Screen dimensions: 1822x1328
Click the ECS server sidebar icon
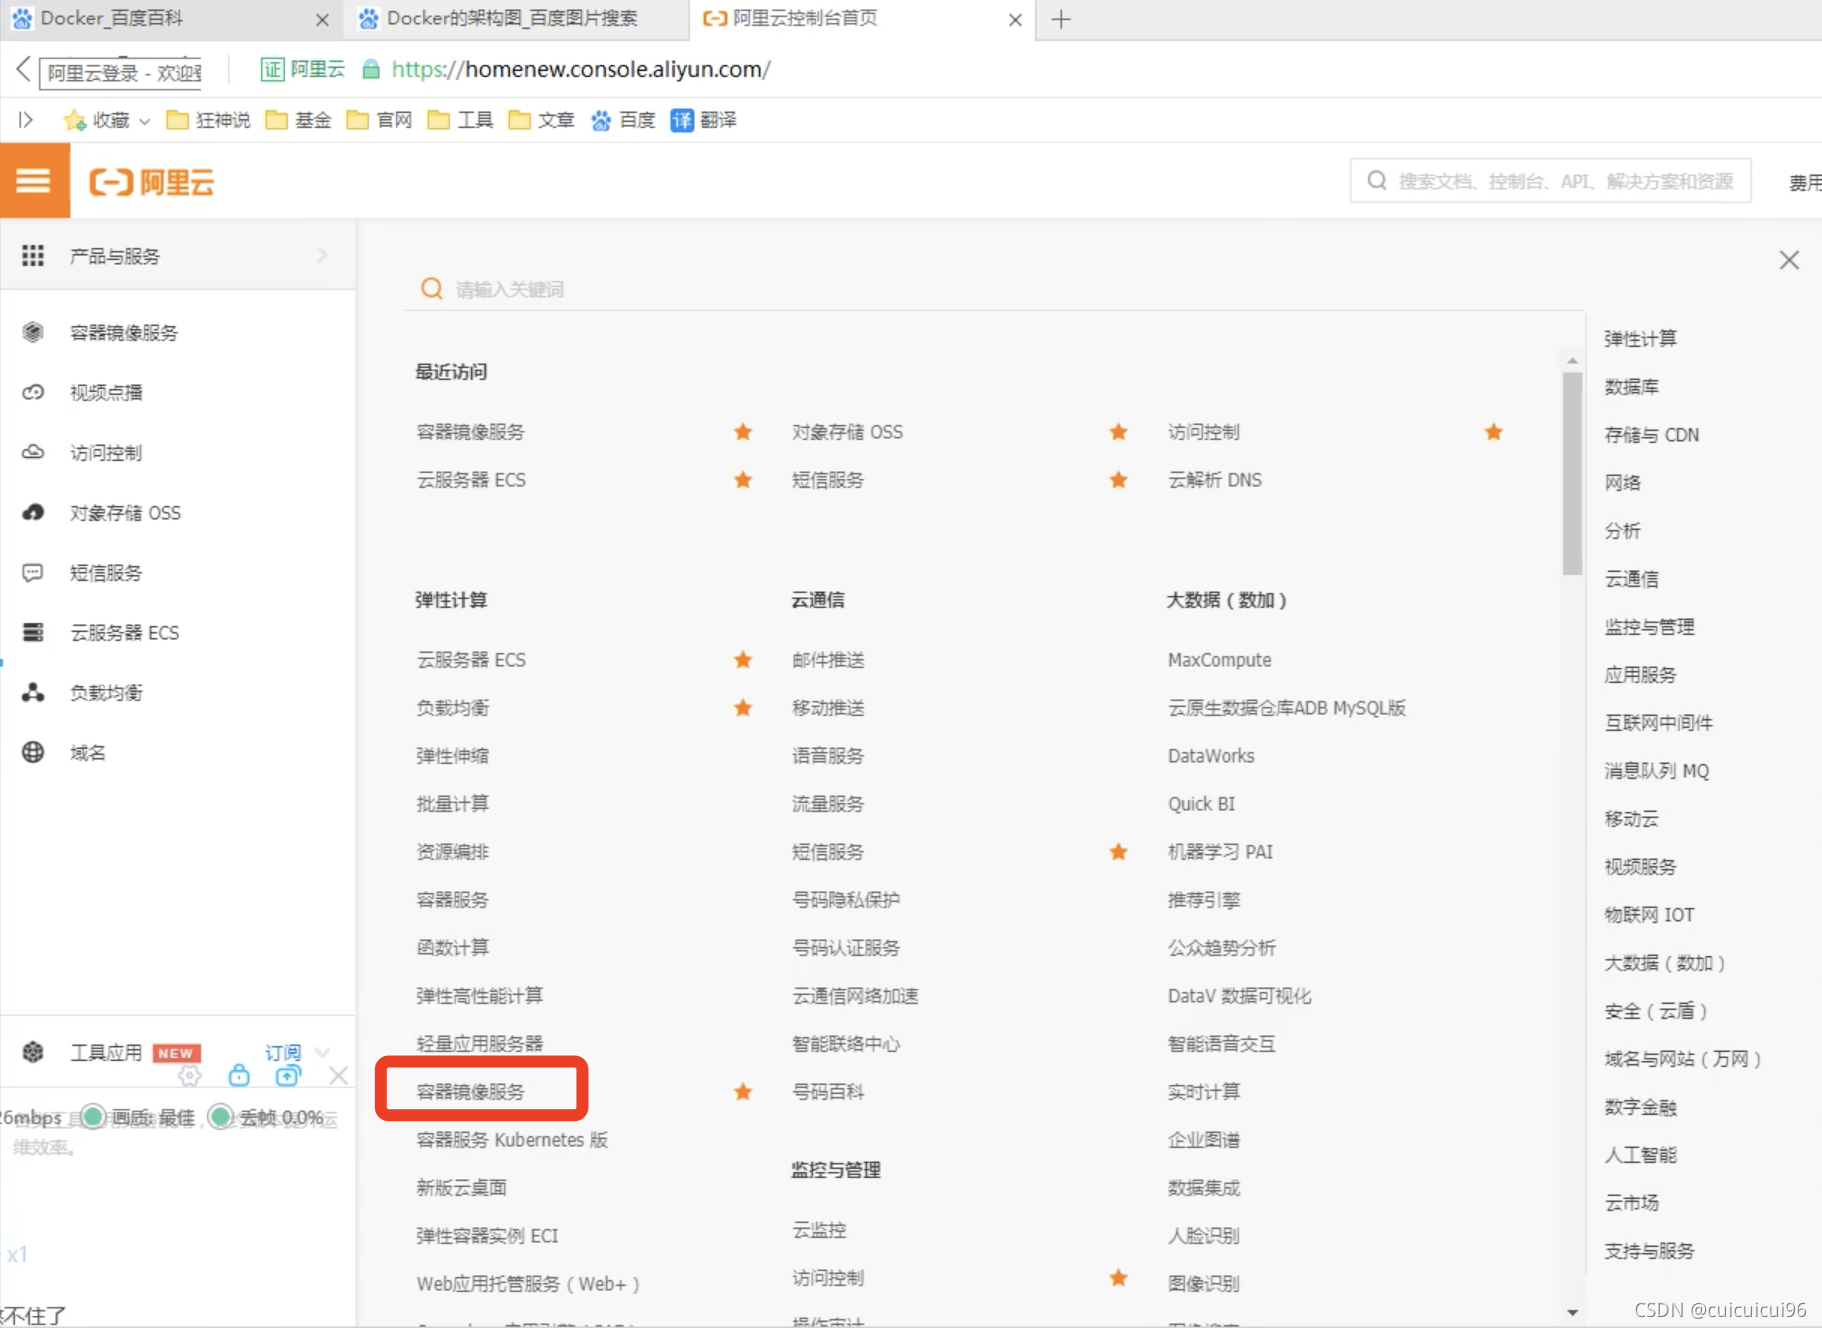click(33, 632)
